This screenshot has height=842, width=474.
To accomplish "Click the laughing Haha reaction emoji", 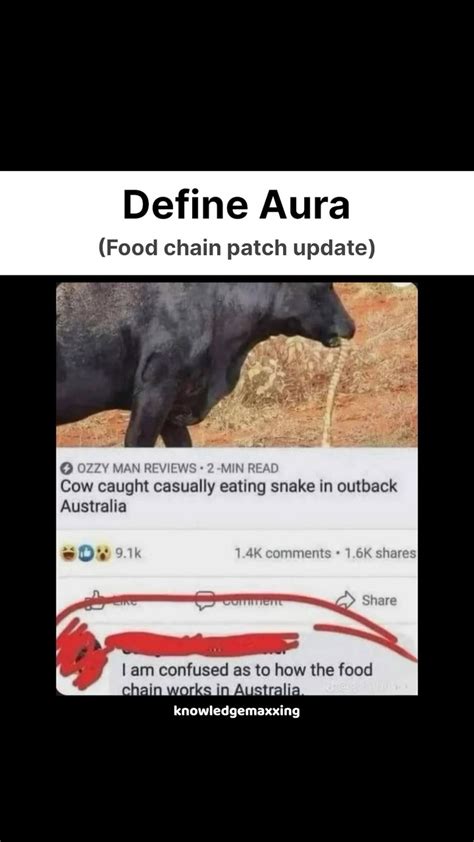I will [68, 553].
